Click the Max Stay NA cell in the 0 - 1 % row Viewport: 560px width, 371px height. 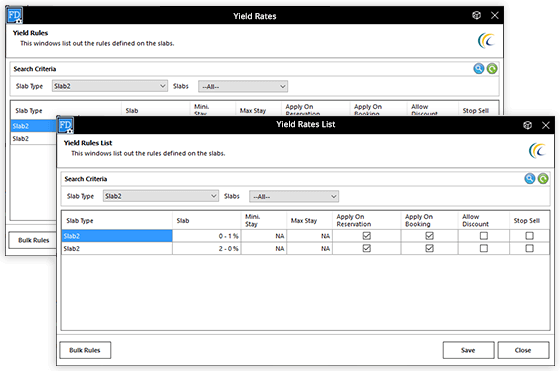[x=309, y=236]
